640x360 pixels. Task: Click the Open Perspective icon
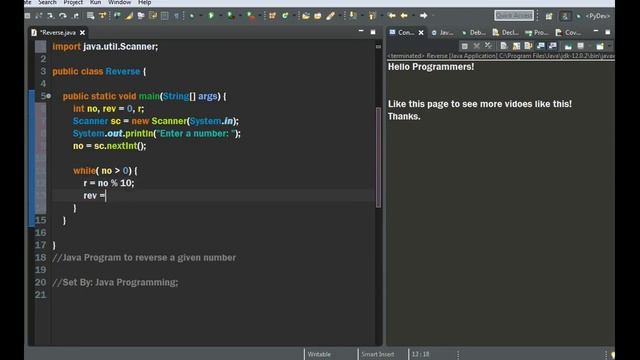pyautogui.click(x=549, y=16)
